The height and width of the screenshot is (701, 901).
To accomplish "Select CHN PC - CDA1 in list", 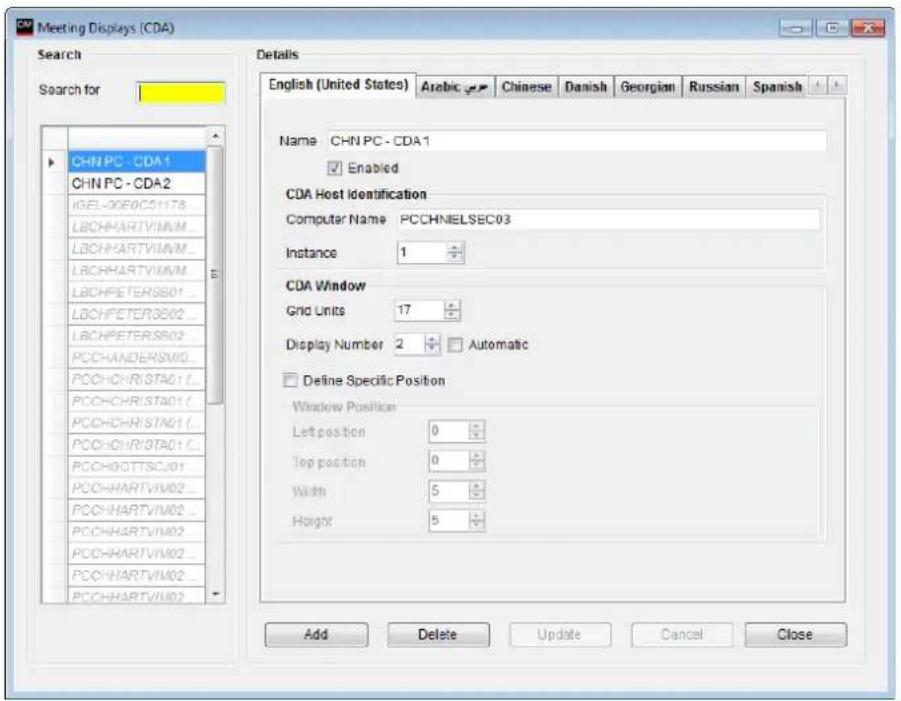I will [x=136, y=161].
